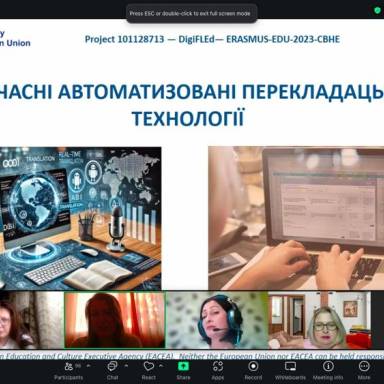Click the green encryption shield indicator
Image resolution: width=384 pixels, height=384 pixels.
click(x=377, y=10)
